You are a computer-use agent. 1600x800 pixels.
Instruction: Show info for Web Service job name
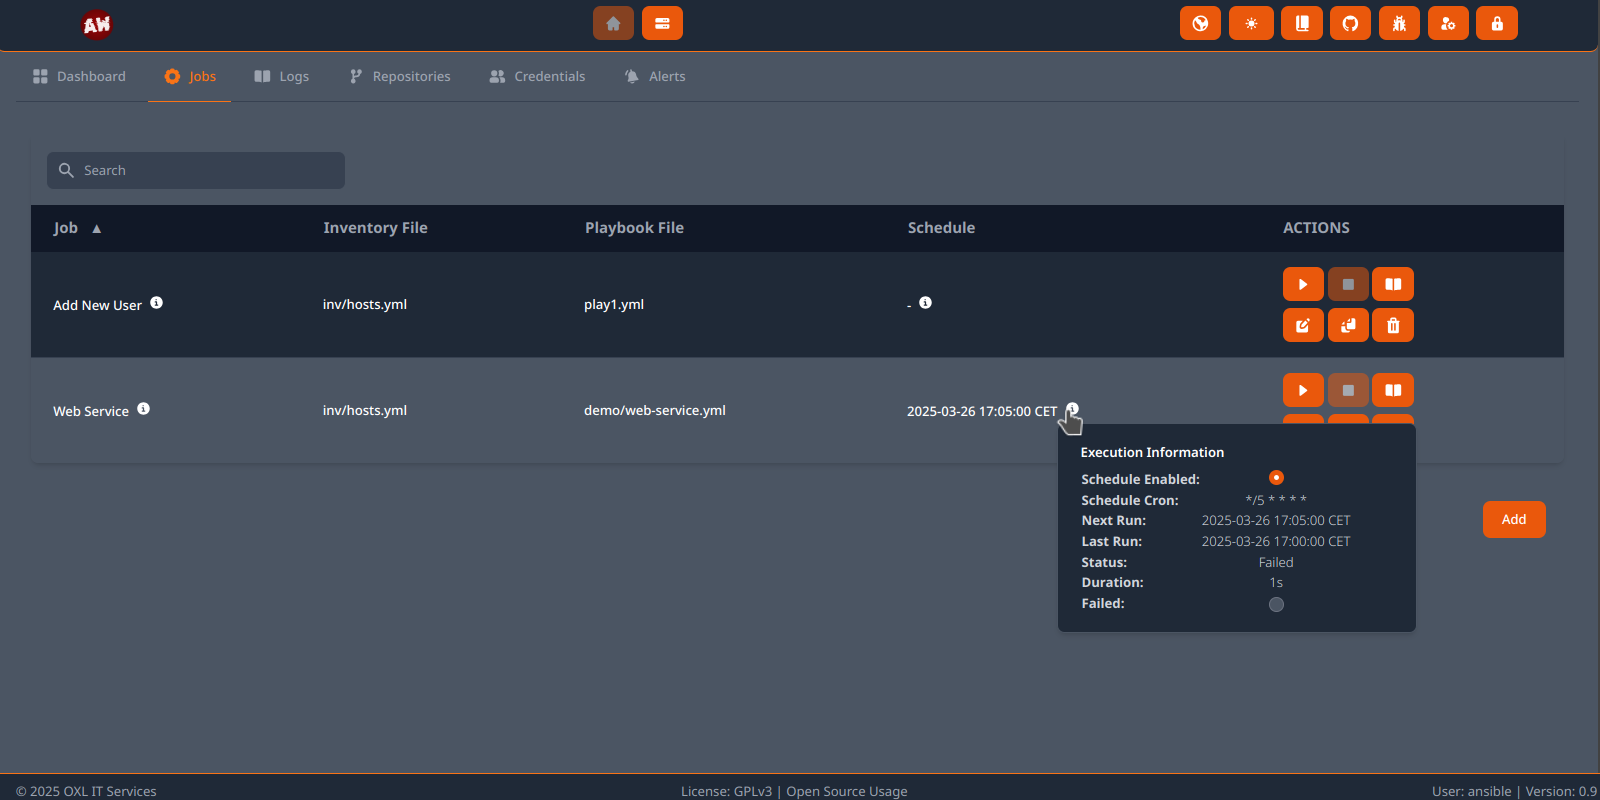pos(144,409)
